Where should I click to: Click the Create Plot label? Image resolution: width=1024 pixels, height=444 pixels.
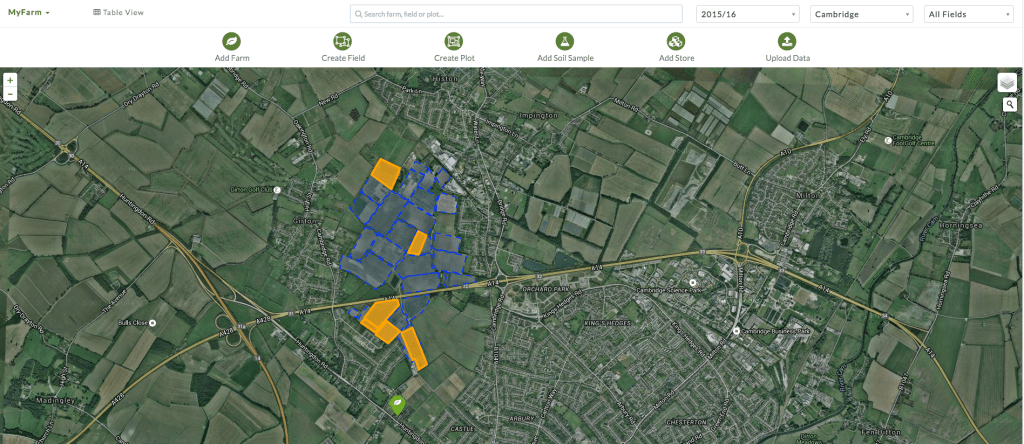click(454, 58)
